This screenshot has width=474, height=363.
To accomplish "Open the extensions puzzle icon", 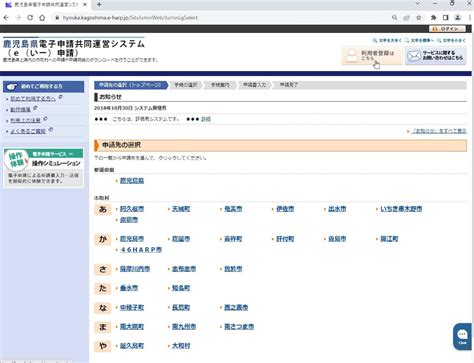I will point(433,18).
